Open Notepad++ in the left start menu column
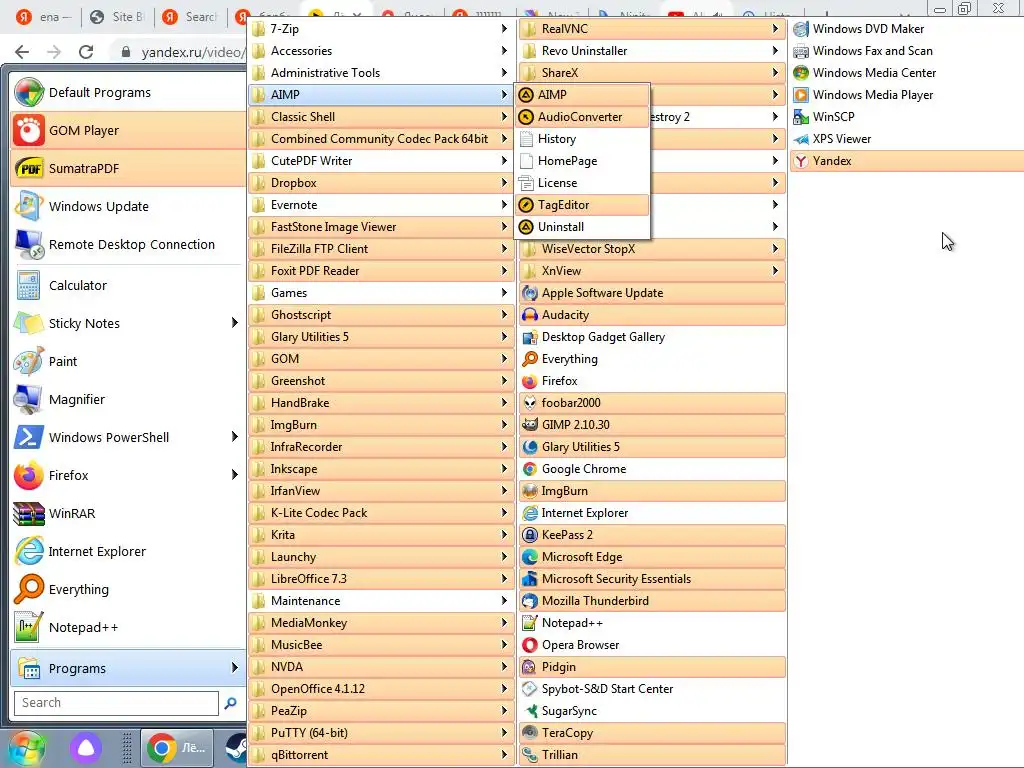Image resolution: width=1024 pixels, height=768 pixels. [128, 627]
